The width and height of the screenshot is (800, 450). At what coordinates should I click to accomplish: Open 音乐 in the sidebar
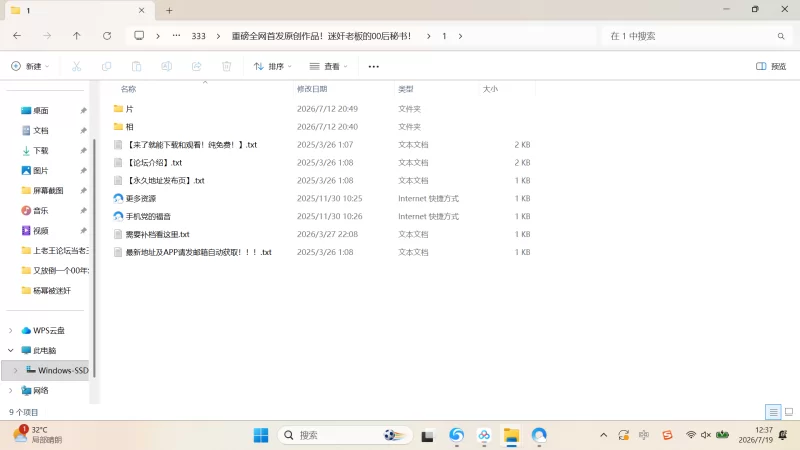click(41, 210)
